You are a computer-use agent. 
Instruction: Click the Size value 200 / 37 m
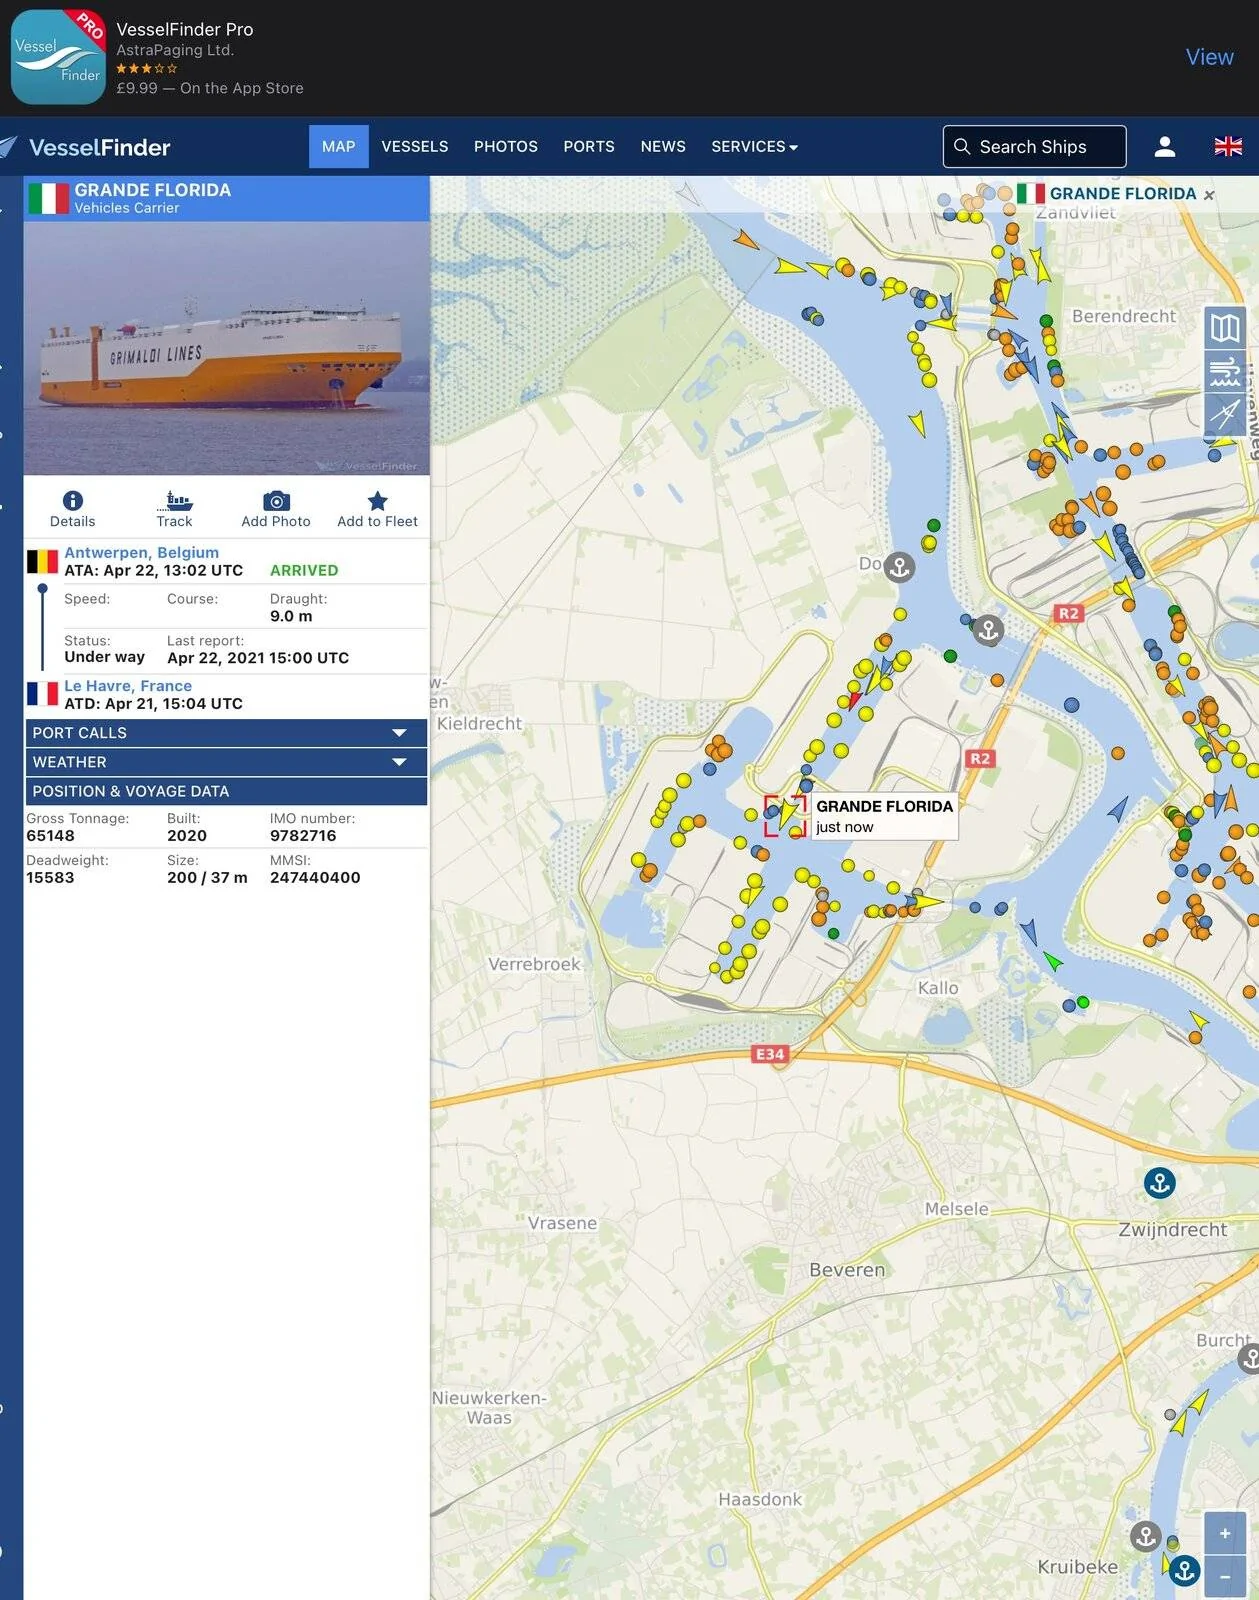coord(207,878)
